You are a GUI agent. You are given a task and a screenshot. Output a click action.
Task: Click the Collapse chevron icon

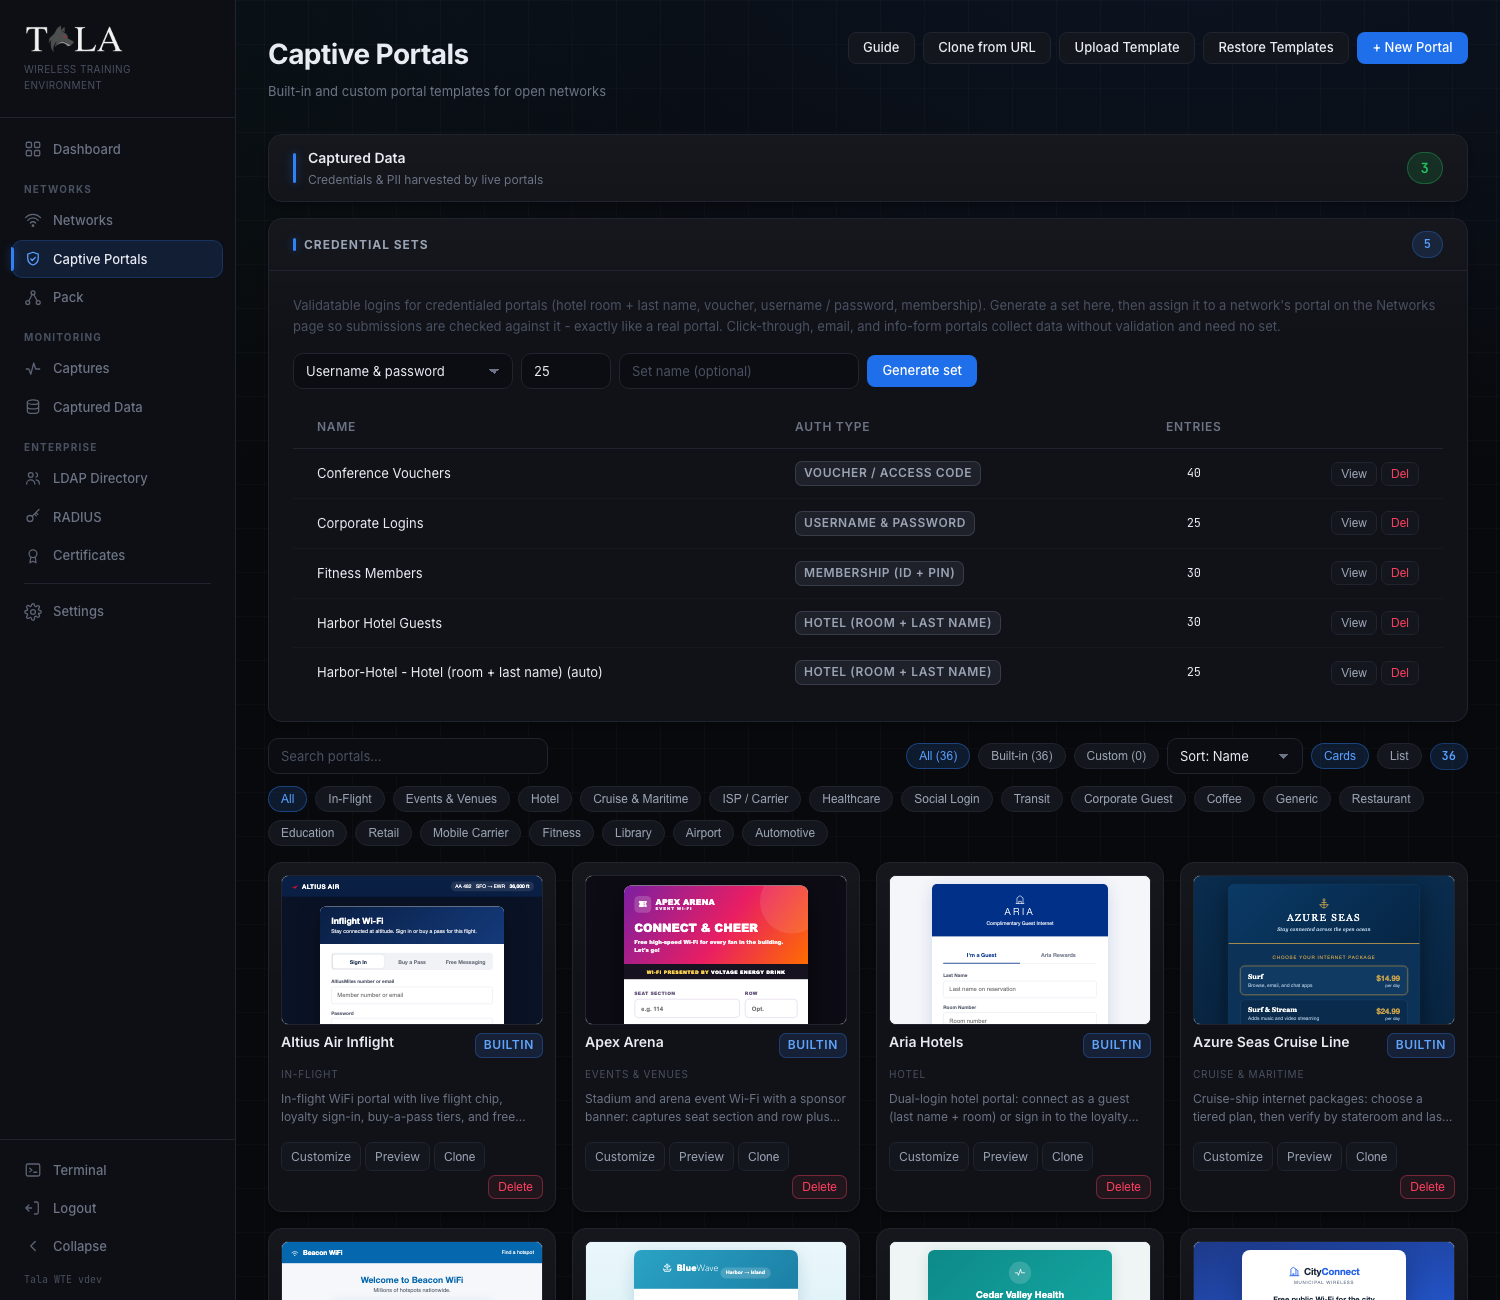coord(33,1246)
